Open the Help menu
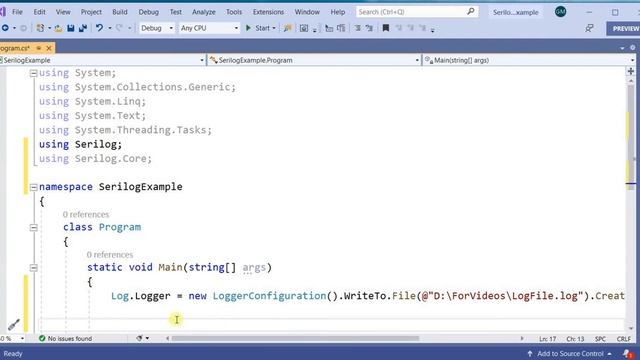640x360 pixels. click(x=338, y=12)
